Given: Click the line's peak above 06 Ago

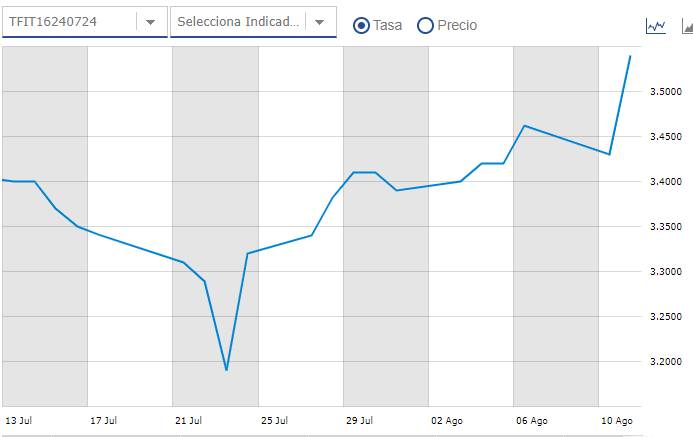Looking at the screenshot, I should click(x=525, y=126).
